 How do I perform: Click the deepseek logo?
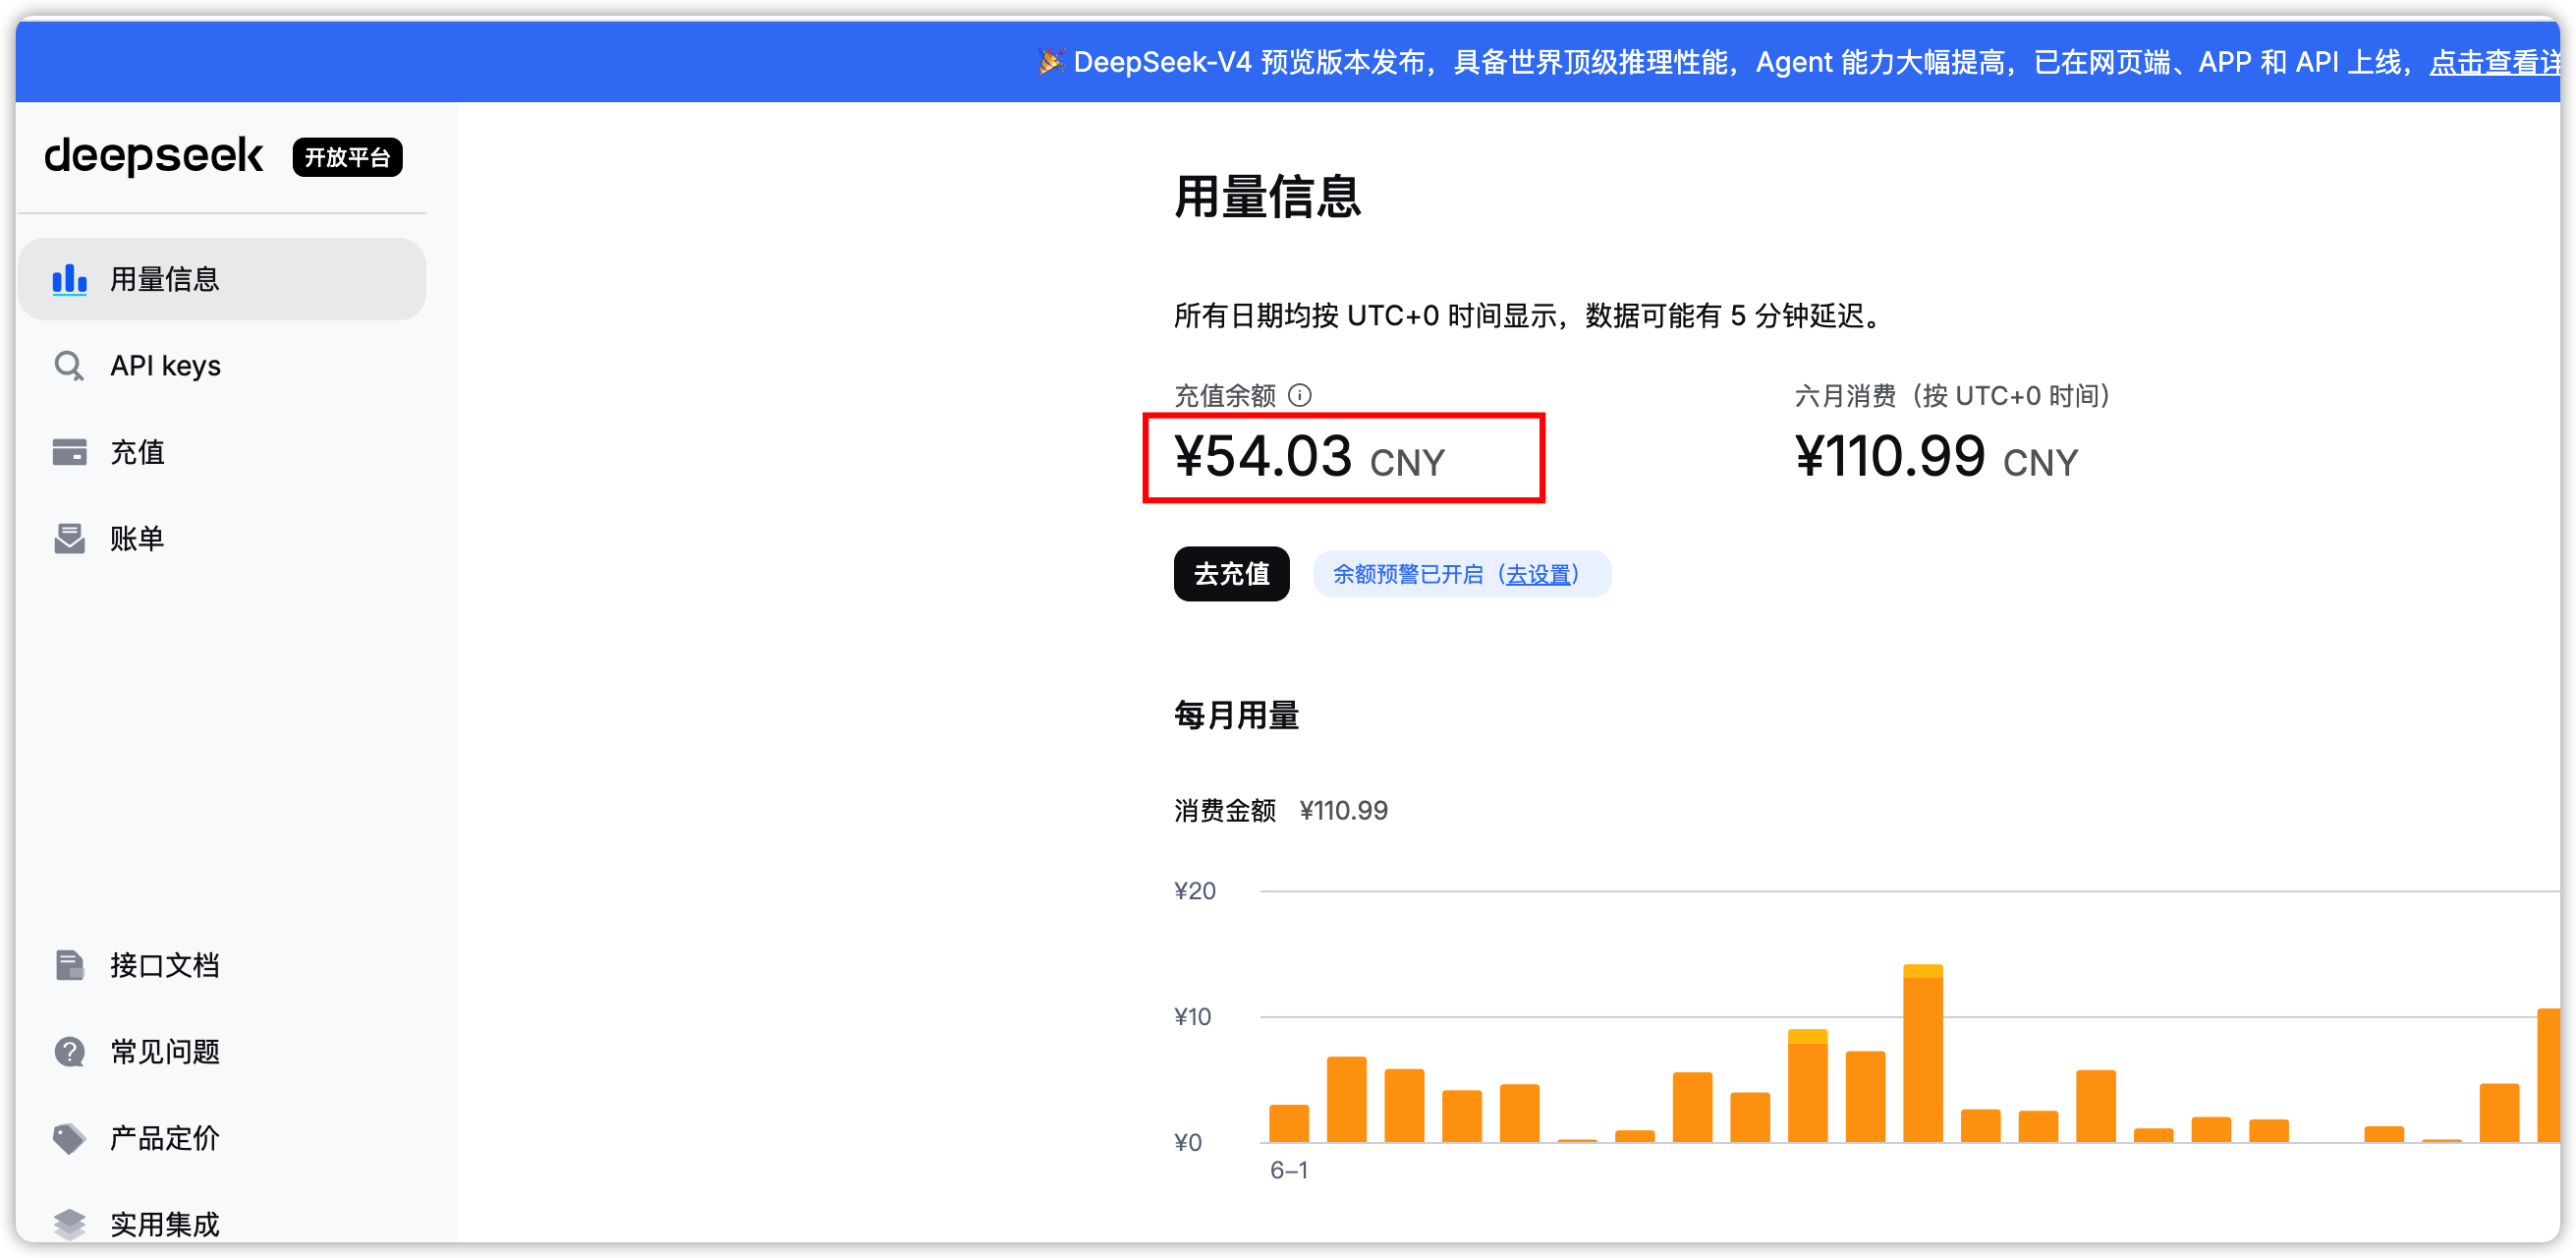pyautogui.click(x=153, y=156)
